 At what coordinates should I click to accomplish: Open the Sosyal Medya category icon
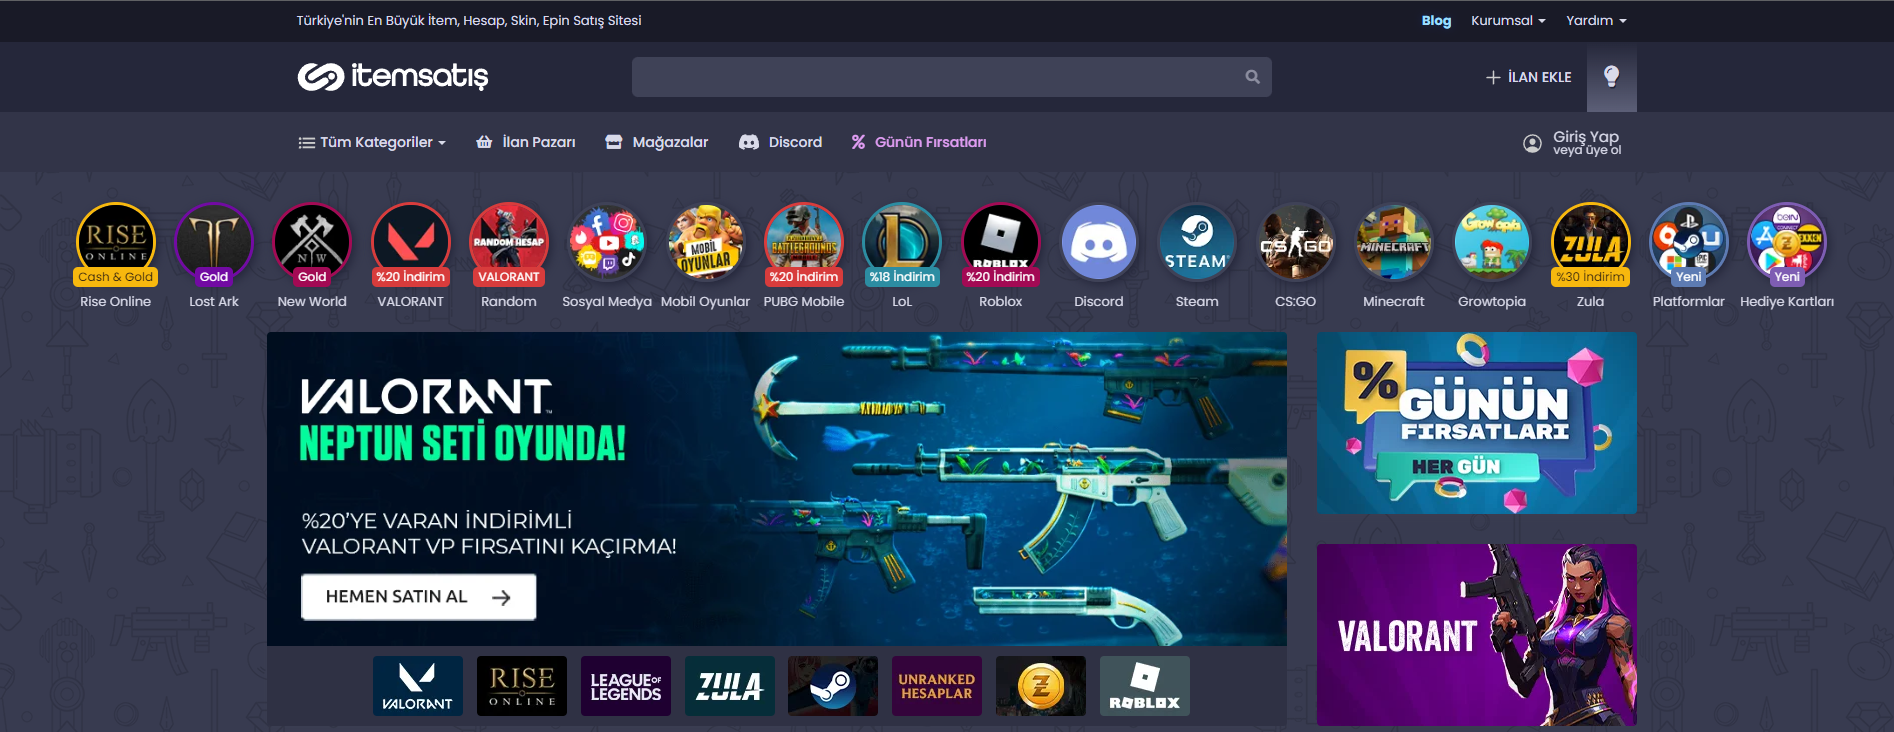click(x=607, y=243)
